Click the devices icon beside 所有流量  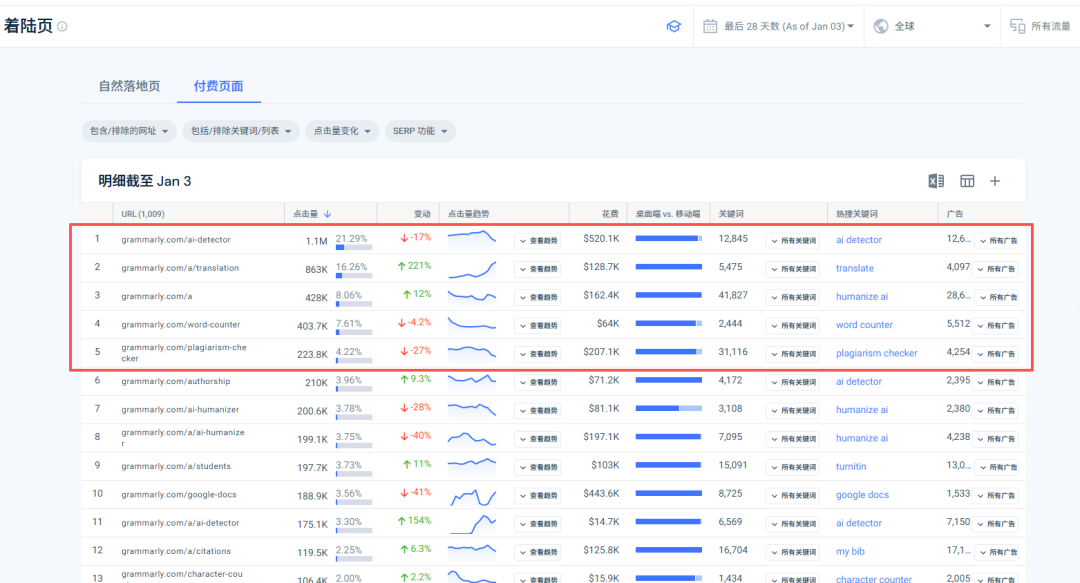coord(1017,26)
